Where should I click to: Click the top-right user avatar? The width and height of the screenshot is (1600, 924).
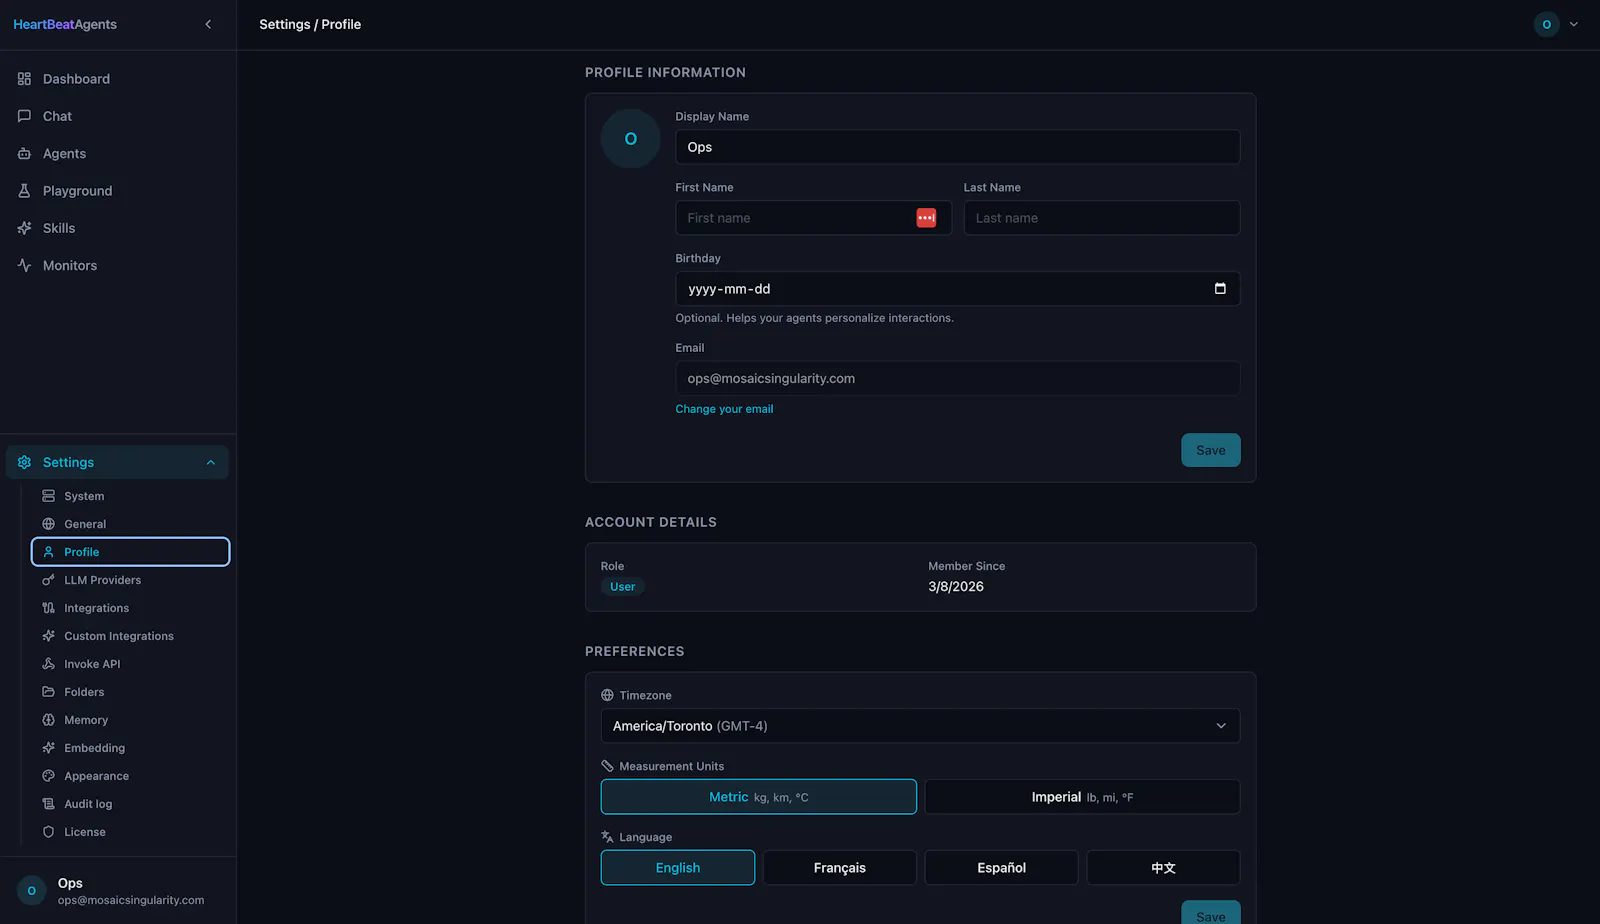[x=1547, y=24]
